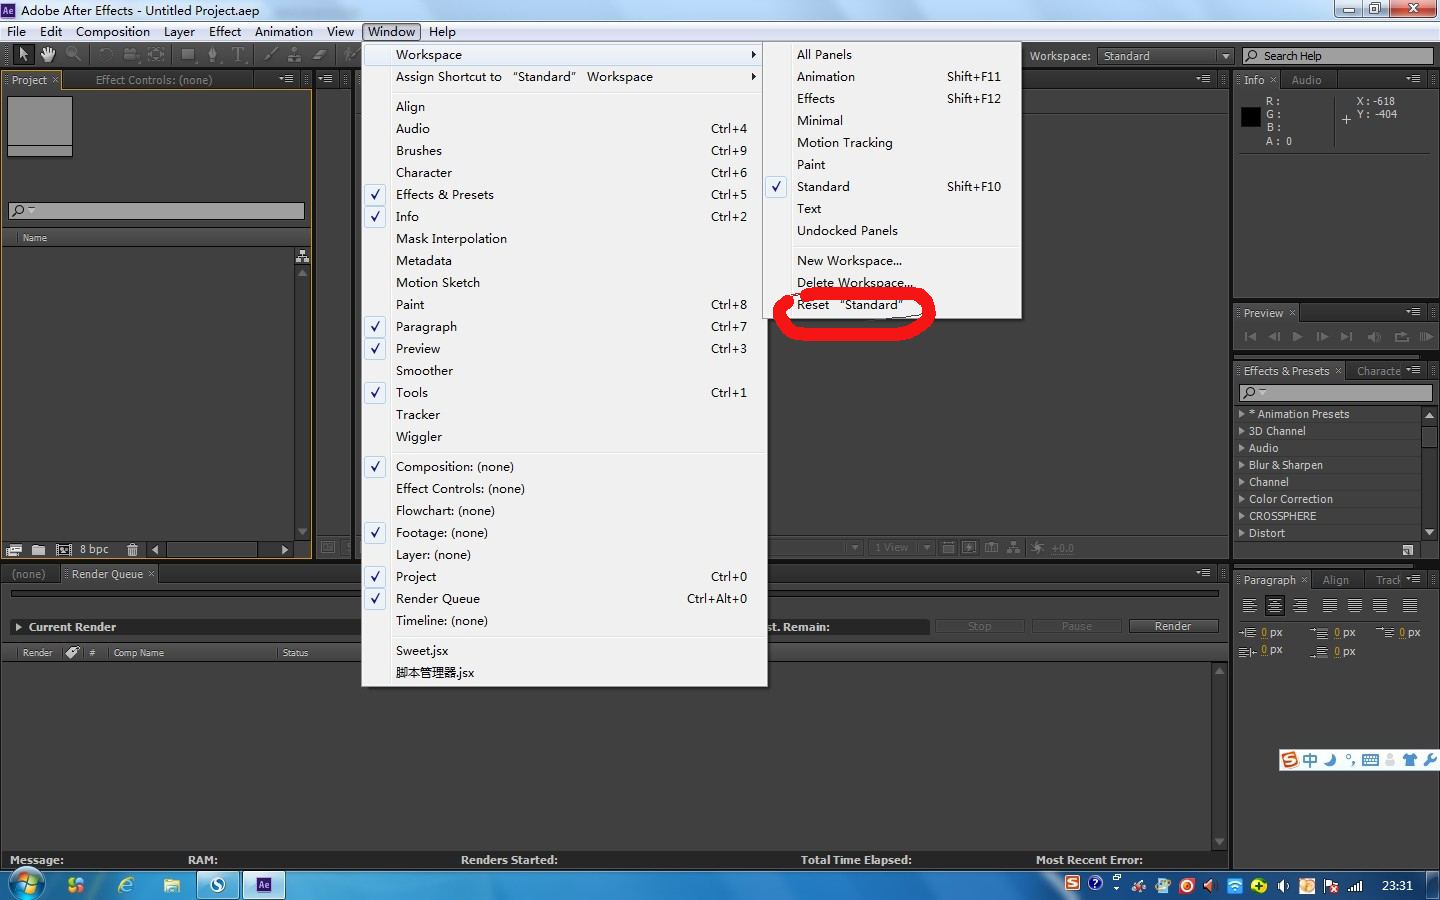1440x900 pixels.
Task: Select the Rotation tool
Action: click(105, 54)
